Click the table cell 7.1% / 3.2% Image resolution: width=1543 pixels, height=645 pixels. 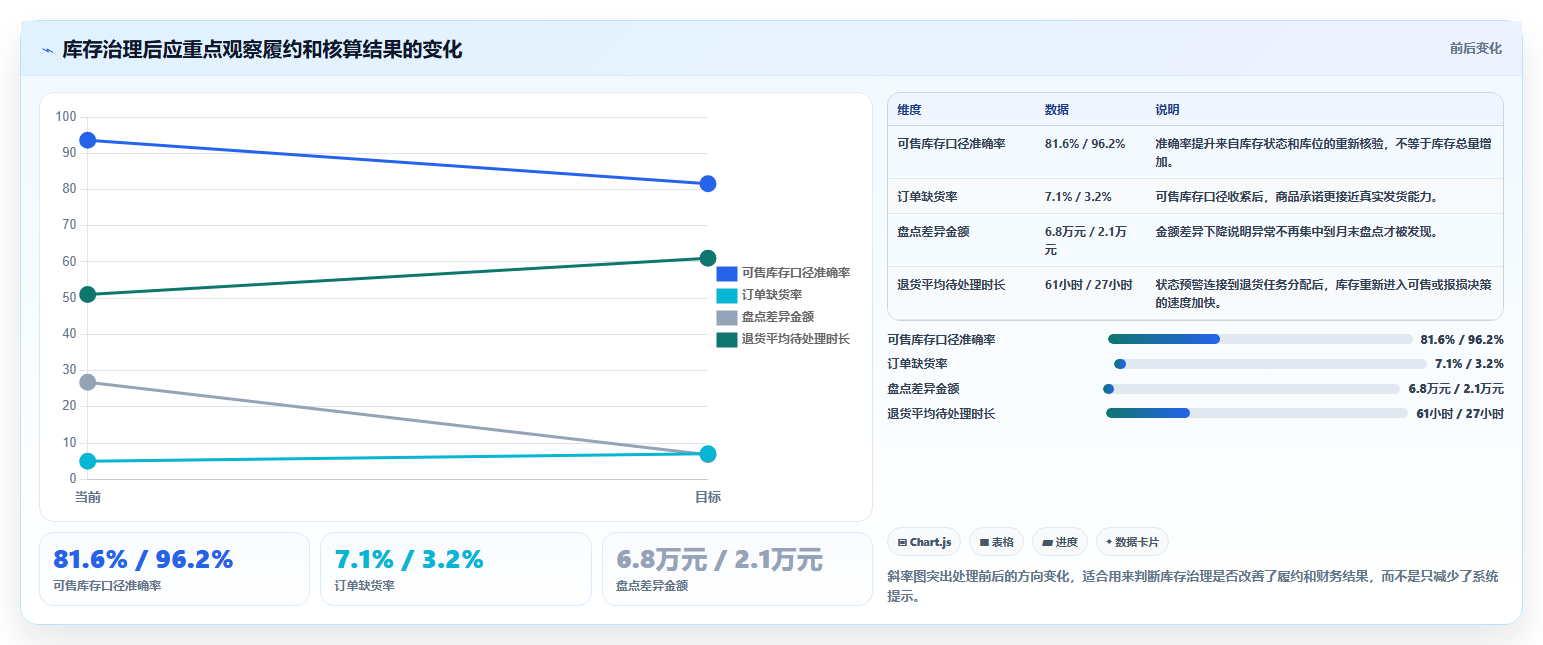pyautogui.click(x=1078, y=197)
